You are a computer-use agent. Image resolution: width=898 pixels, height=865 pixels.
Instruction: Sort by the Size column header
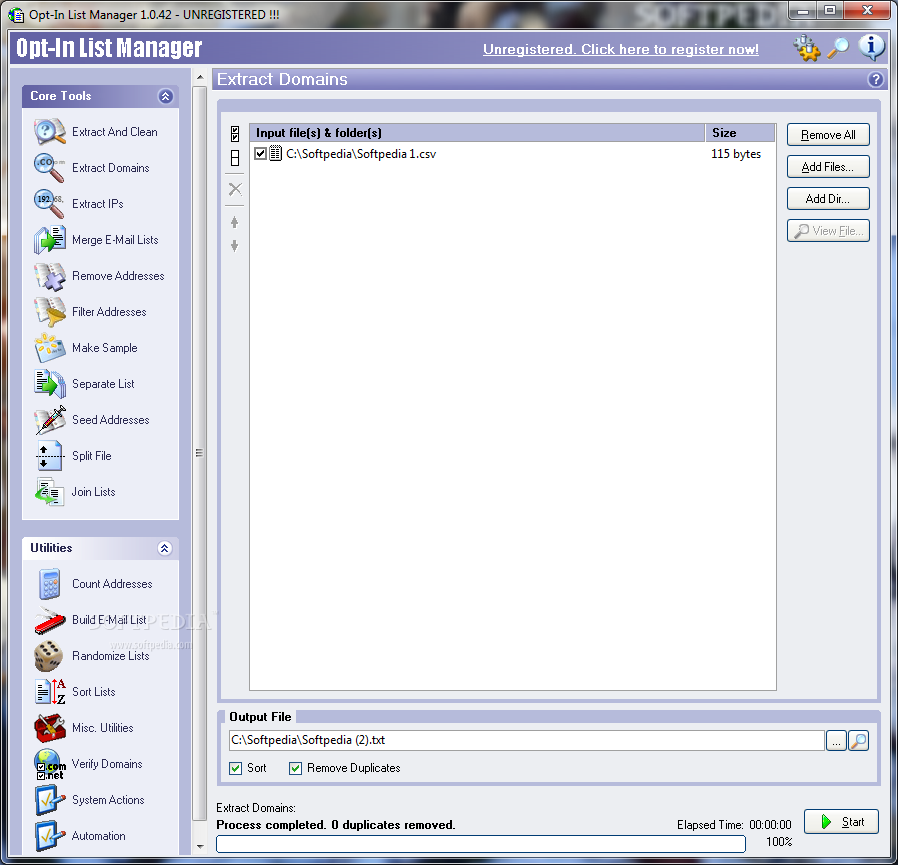[740, 133]
